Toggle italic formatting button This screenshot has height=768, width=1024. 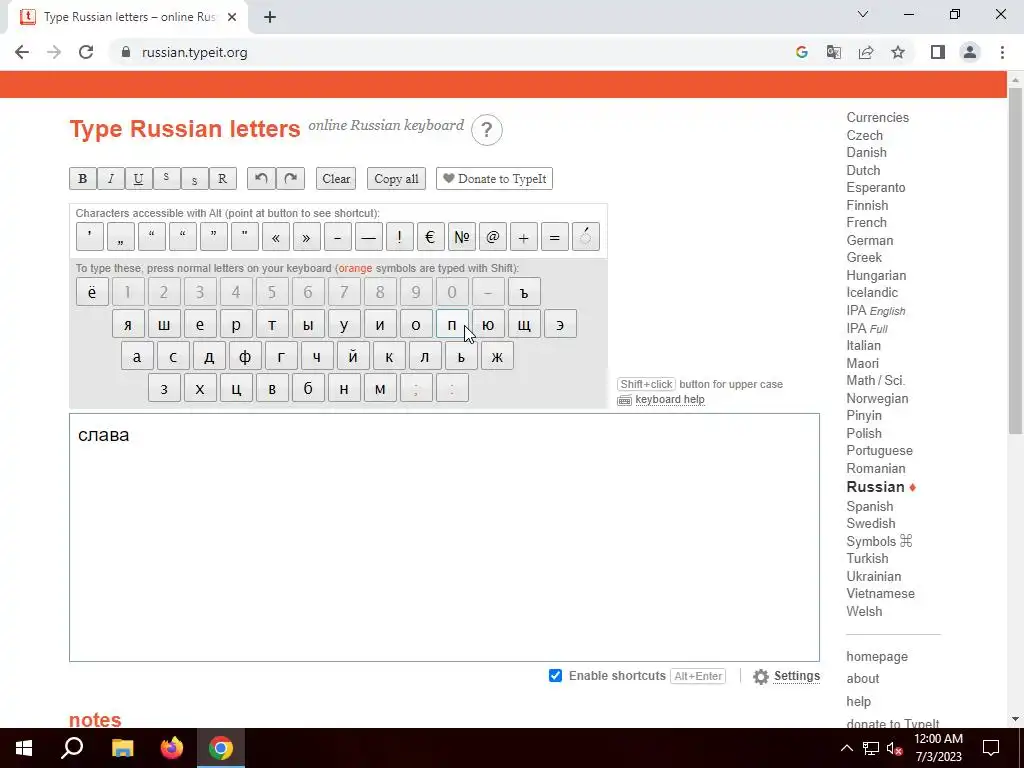tap(111, 179)
